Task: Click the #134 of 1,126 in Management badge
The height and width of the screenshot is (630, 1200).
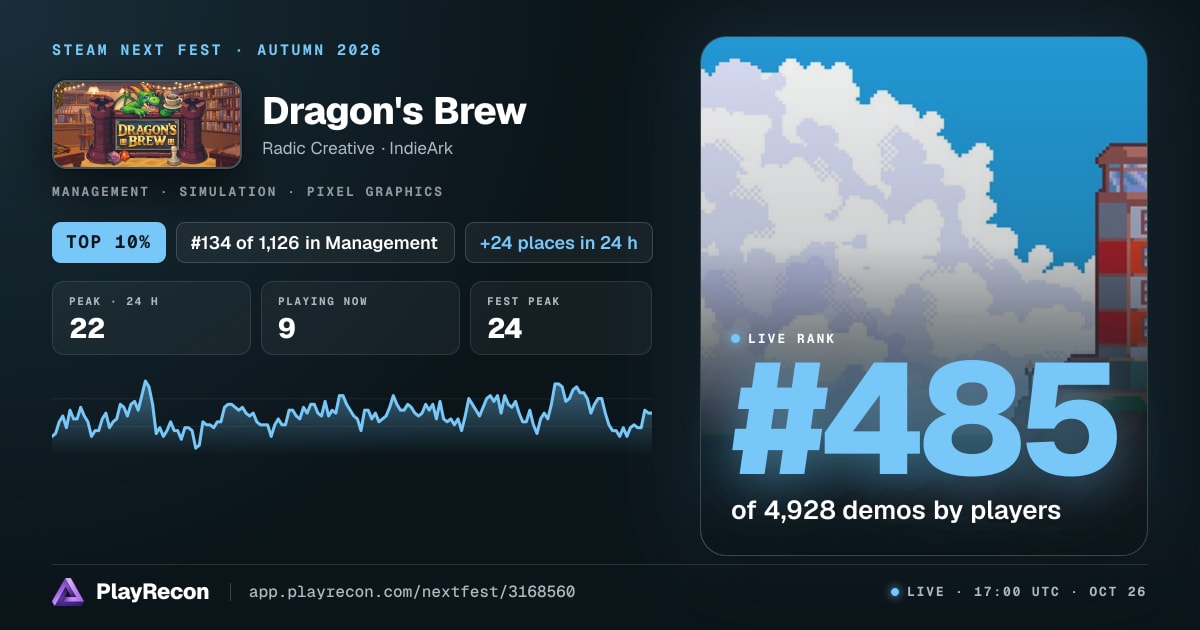Action: pyautogui.click(x=315, y=242)
